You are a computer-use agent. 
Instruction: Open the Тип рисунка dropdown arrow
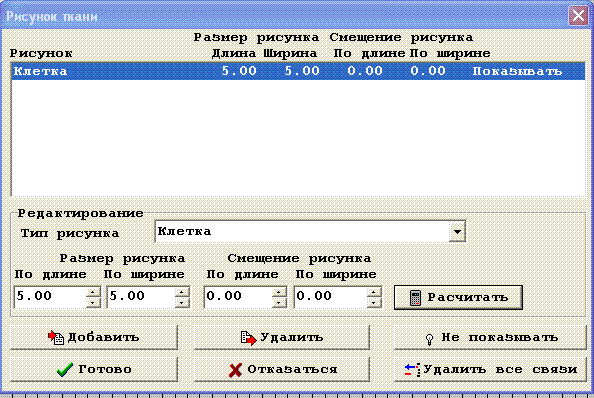point(457,231)
